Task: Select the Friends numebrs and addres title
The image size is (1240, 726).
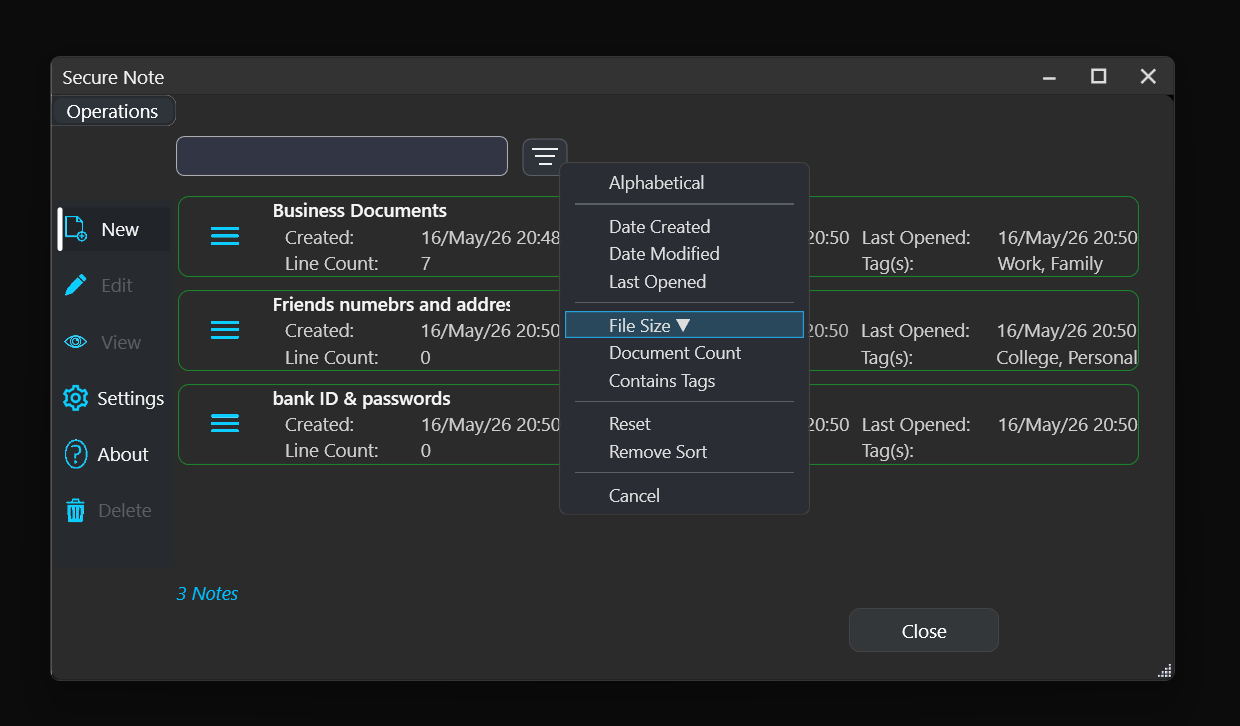Action: click(x=391, y=304)
